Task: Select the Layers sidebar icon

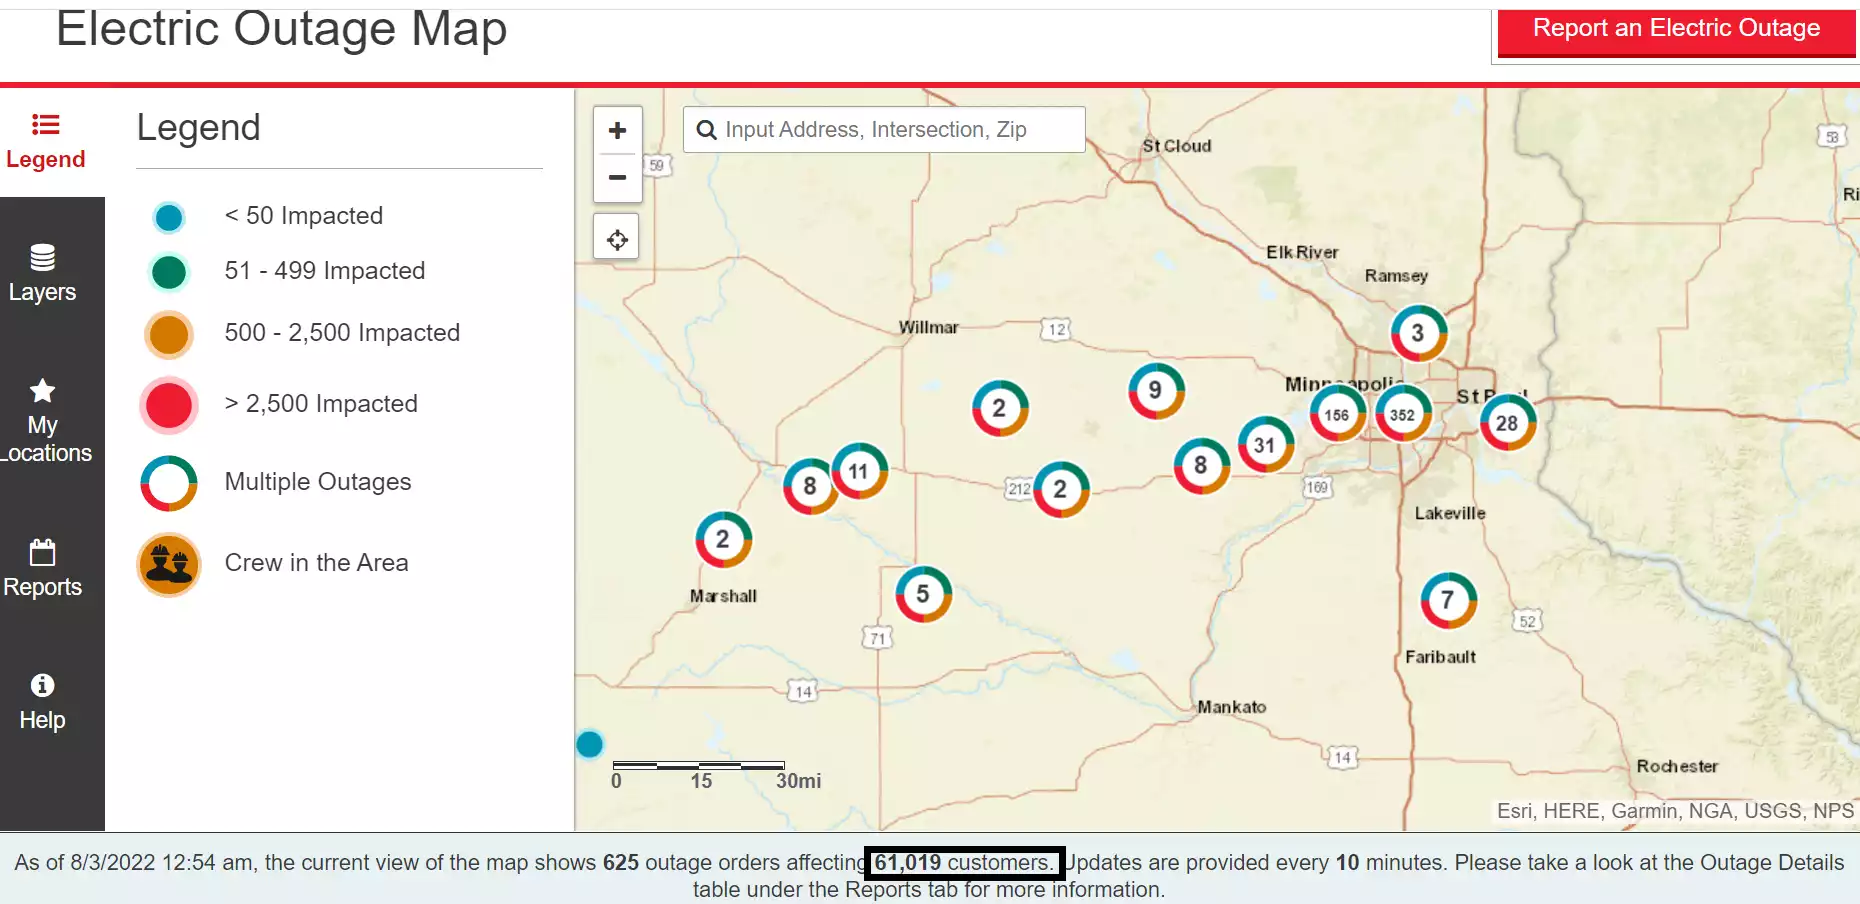Action: pyautogui.click(x=43, y=270)
